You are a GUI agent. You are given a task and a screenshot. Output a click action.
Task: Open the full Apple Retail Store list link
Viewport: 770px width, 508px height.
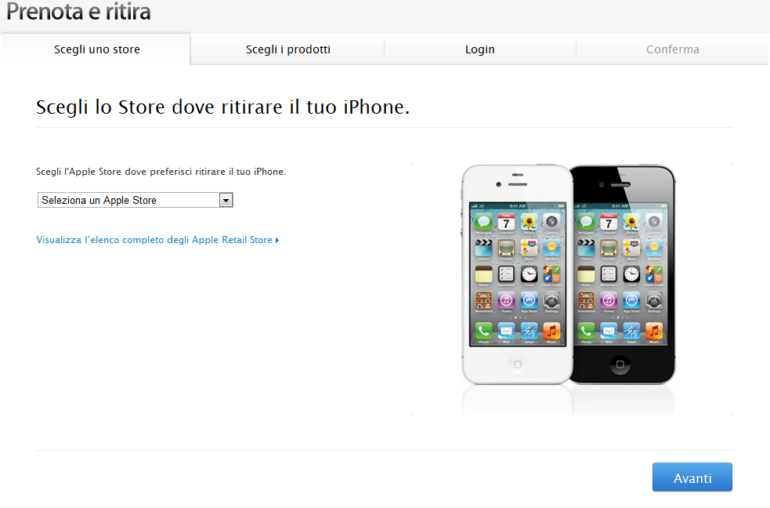pos(157,240)
